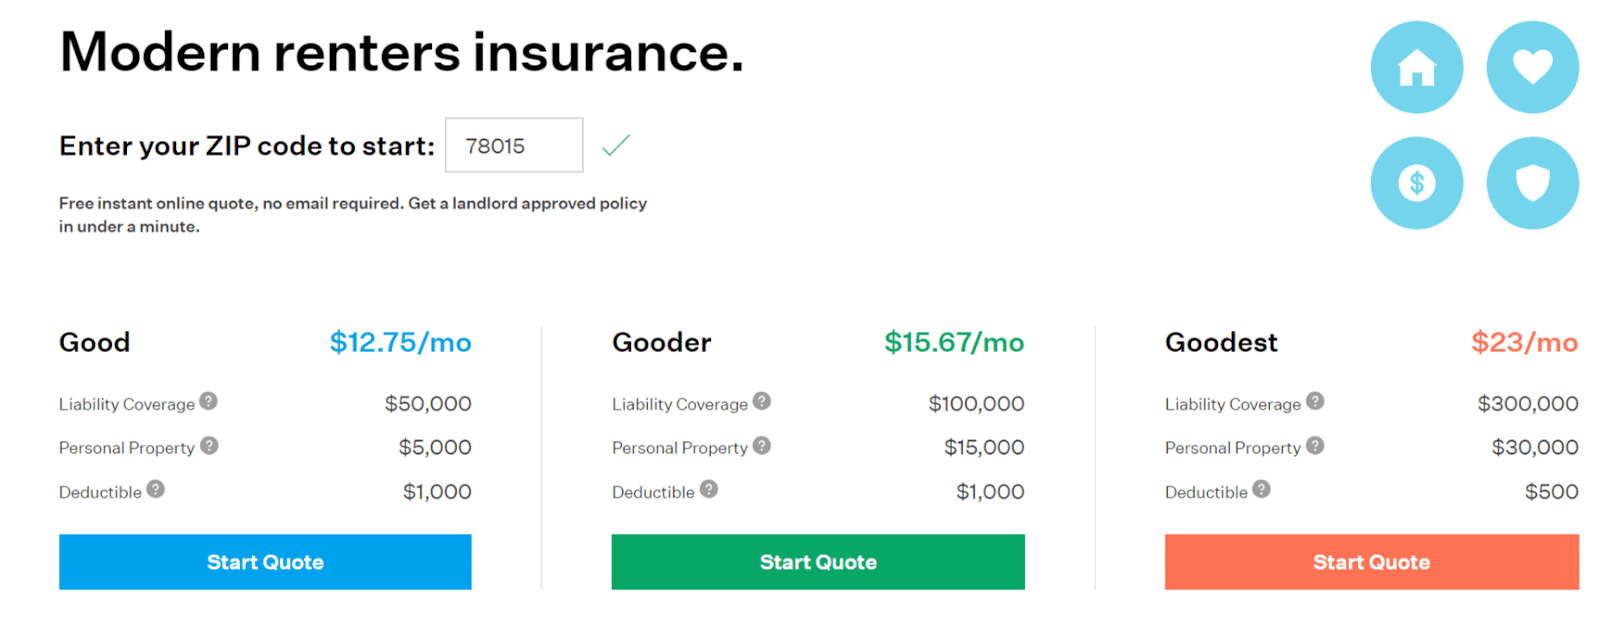
Task: Click the heart icon
Action: coord(1532,65)
